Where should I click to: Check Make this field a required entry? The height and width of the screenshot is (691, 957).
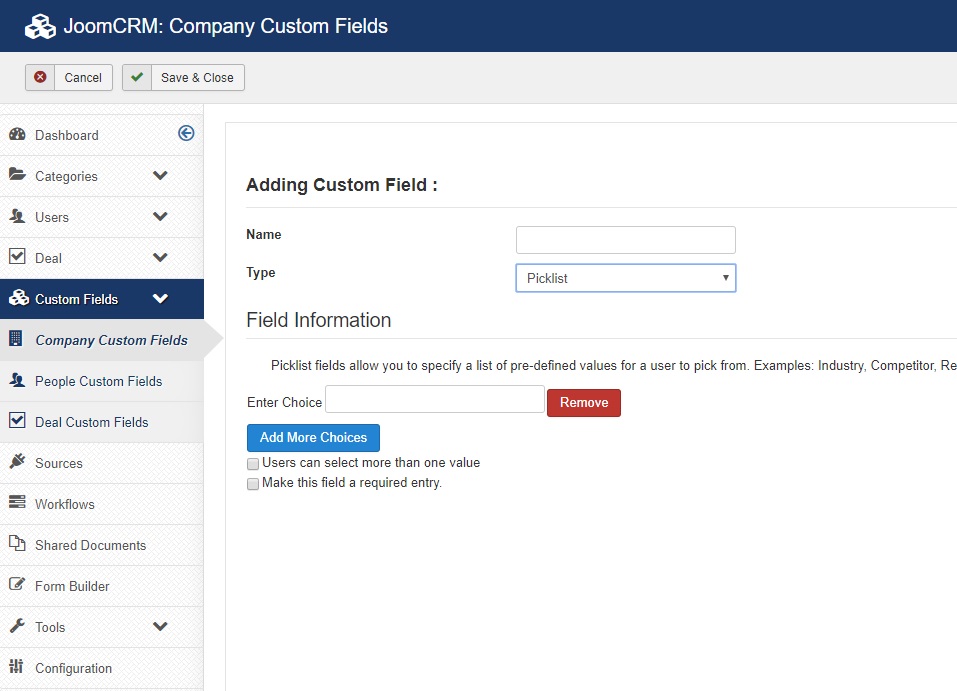[x=253, y=484]
